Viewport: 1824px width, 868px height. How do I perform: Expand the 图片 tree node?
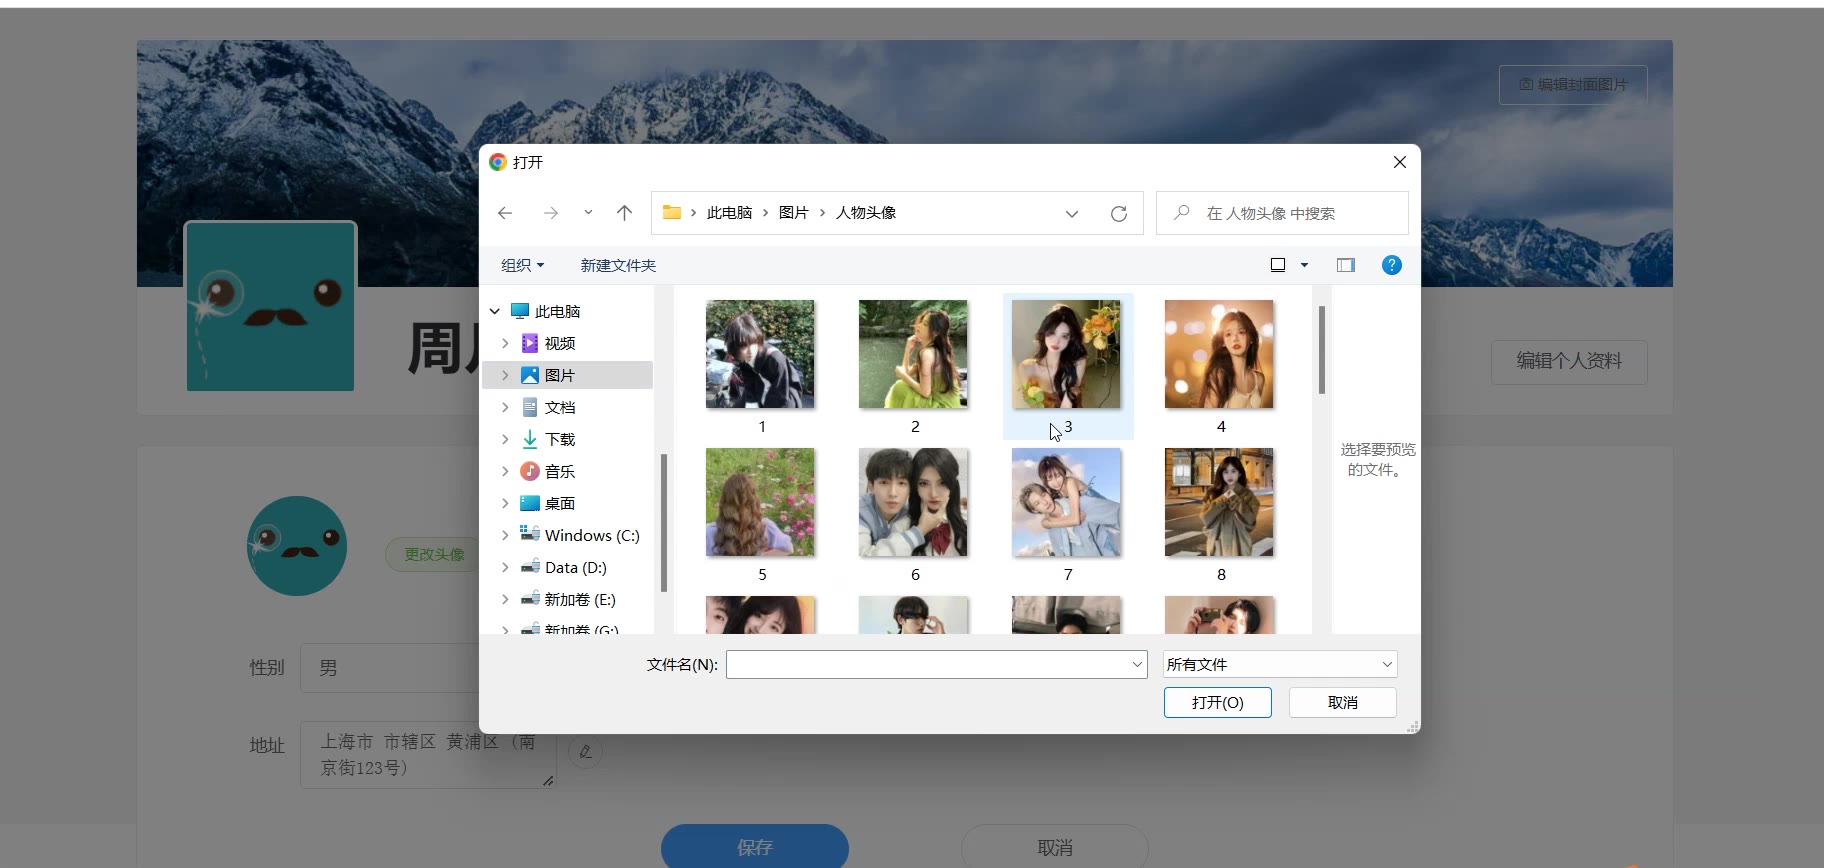coord(505,376)
